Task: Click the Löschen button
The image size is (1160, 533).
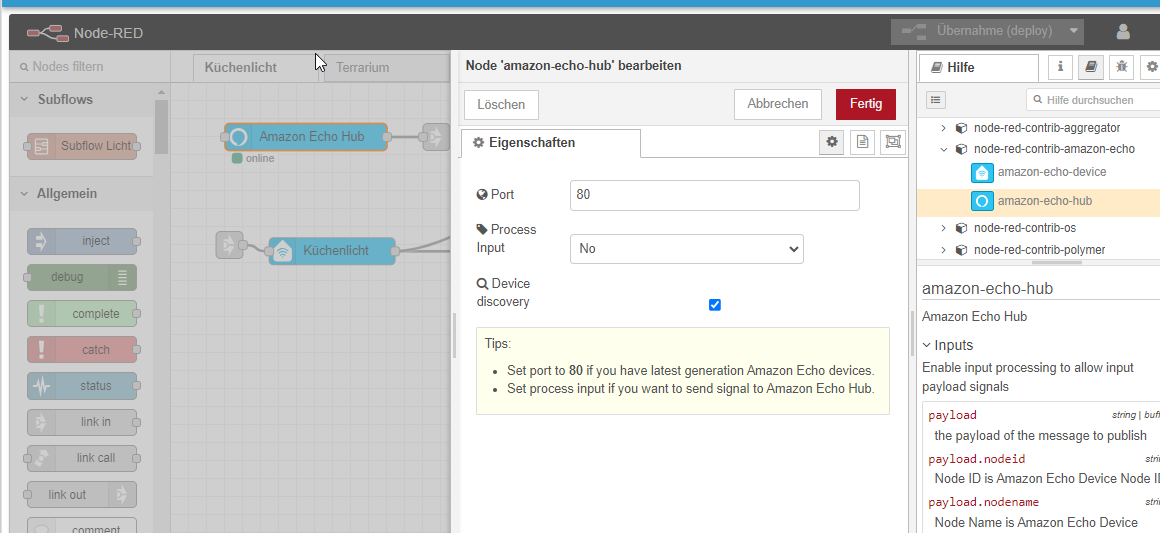Action: 501,104
